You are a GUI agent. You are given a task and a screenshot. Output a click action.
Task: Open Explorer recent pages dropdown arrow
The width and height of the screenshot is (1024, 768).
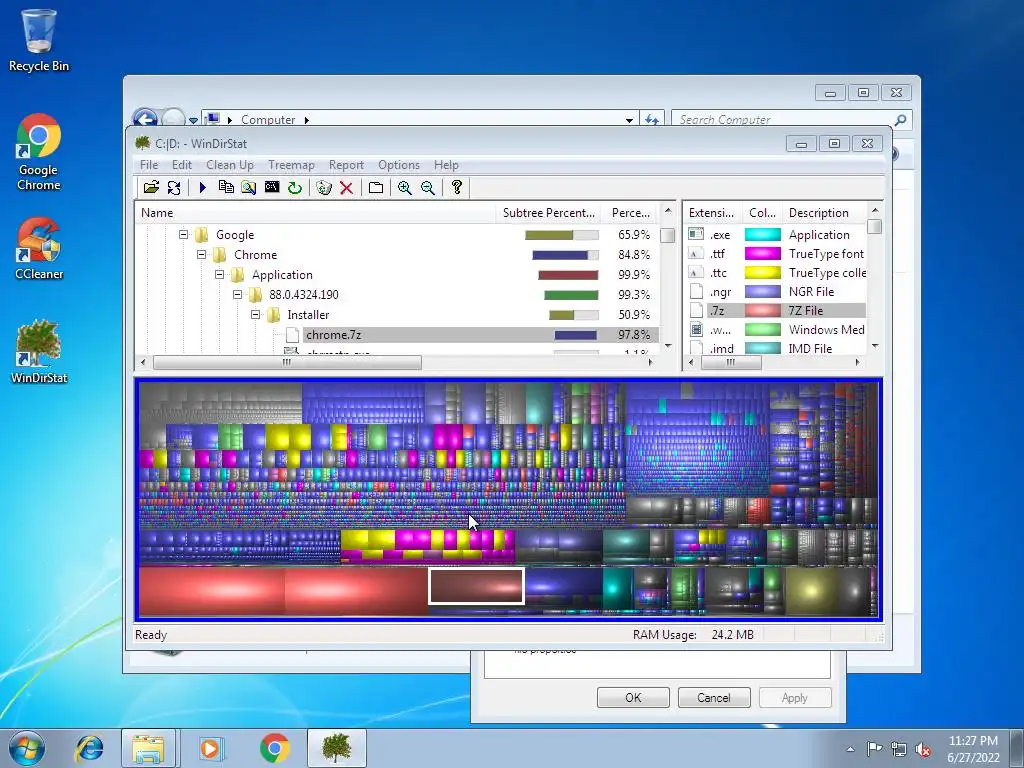pyautogui.click(x=193, y=120)
